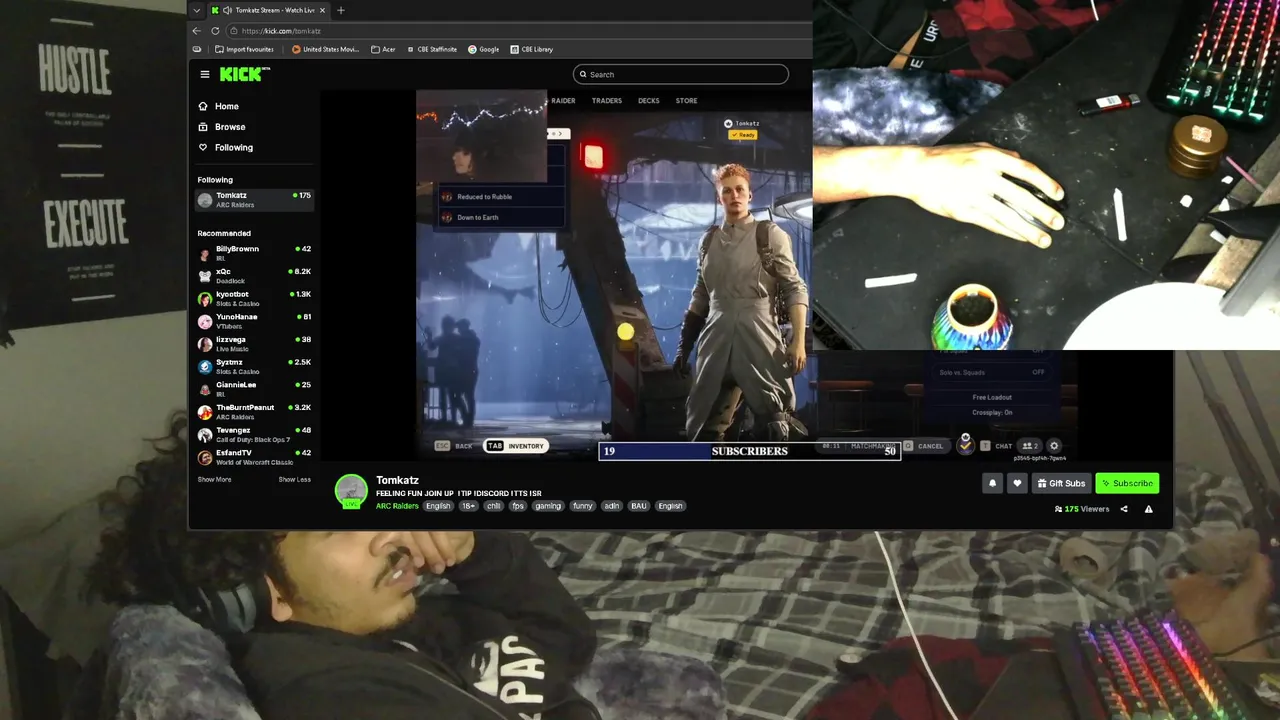Image resolution: width=1280 pixels, height=720 pixels.
Task: Open the Kick hamburger menu
Action: coord(204,74)
